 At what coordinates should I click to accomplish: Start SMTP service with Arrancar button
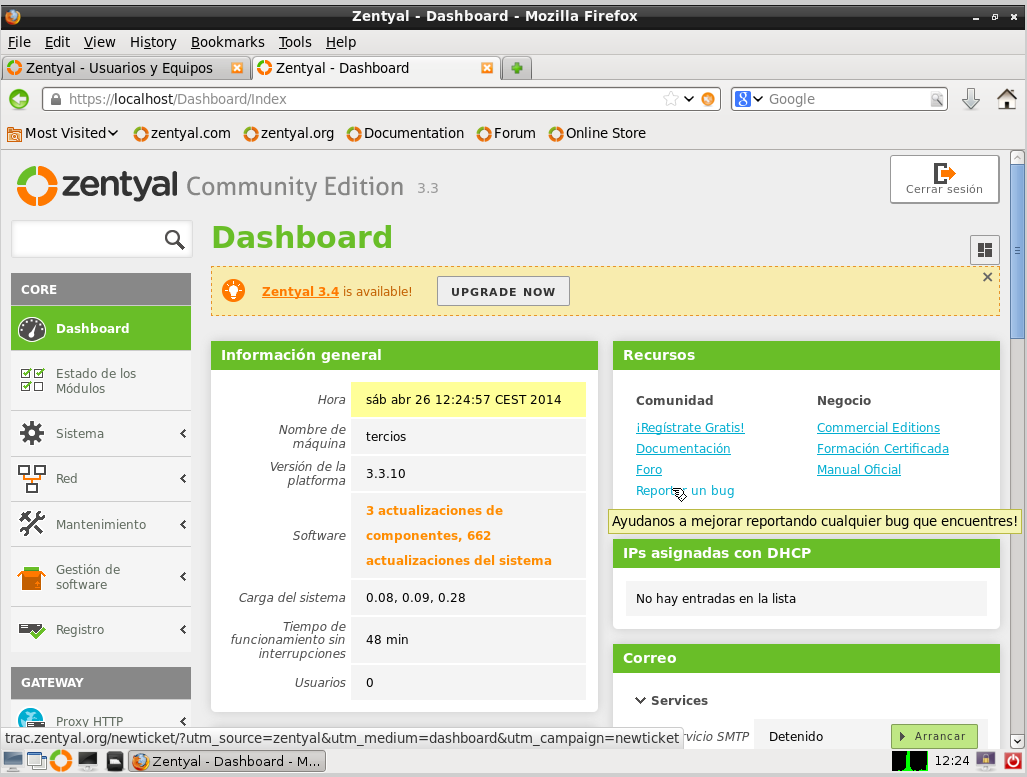pyautogui.click(x=934, y=736)
